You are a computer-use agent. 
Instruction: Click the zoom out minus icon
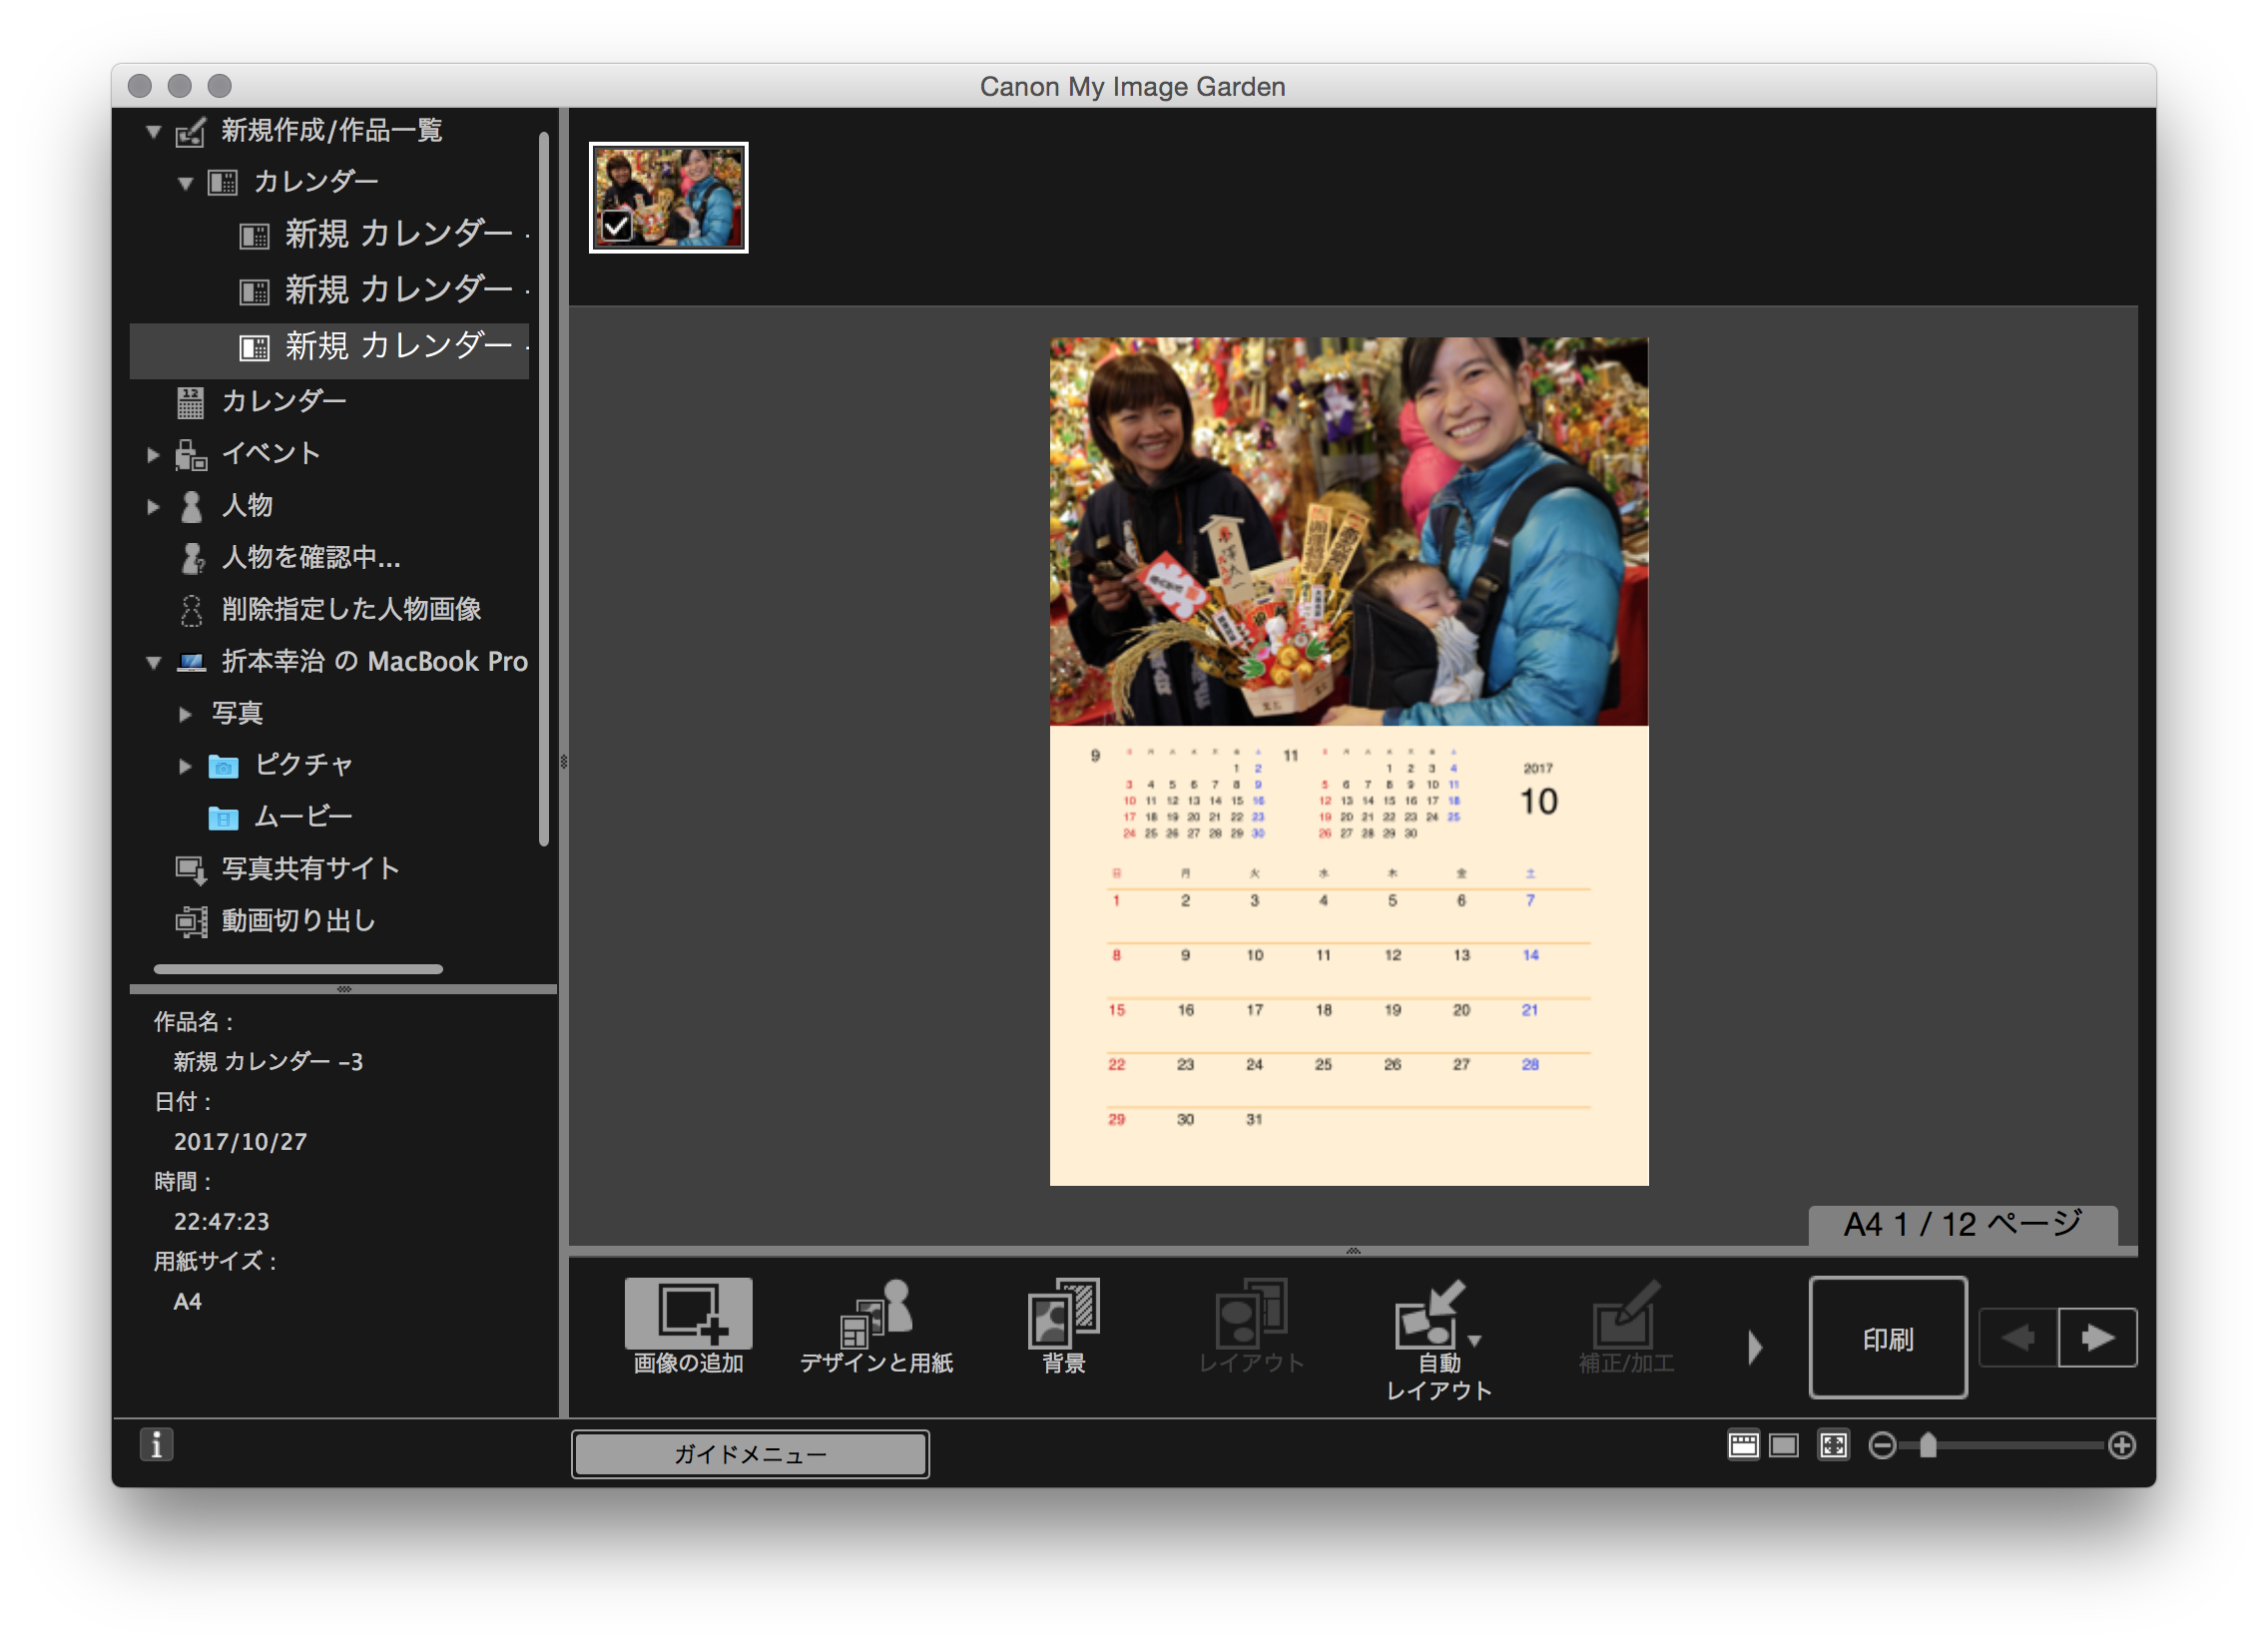tap(1882, 1445)
